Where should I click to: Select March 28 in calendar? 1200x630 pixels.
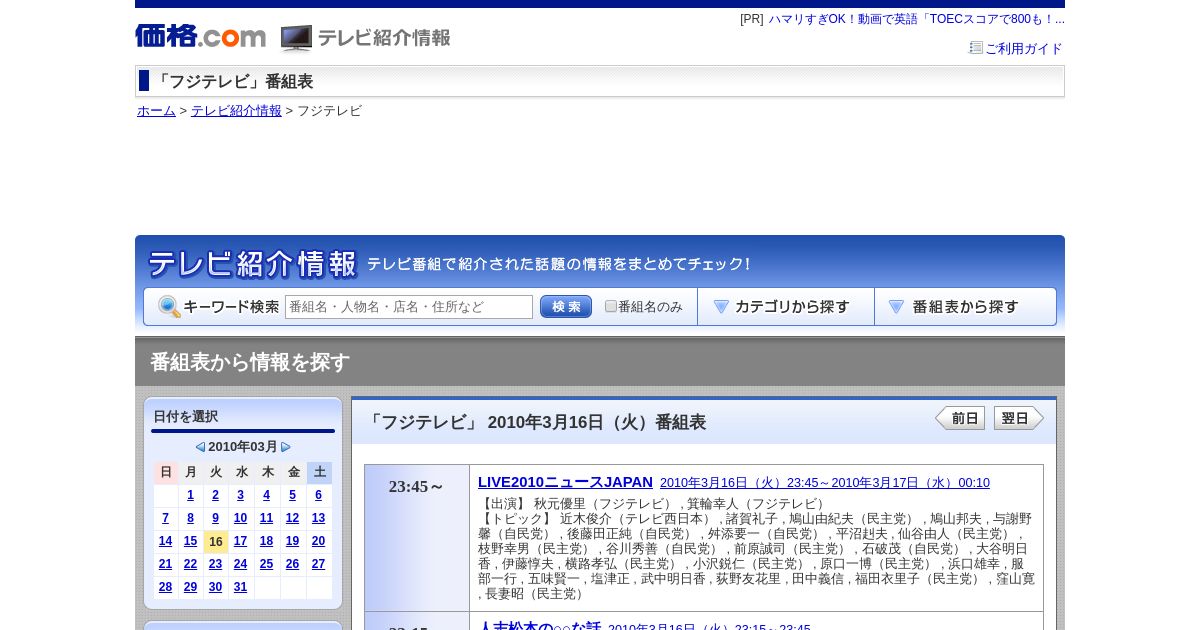click(x=165, y=587)
